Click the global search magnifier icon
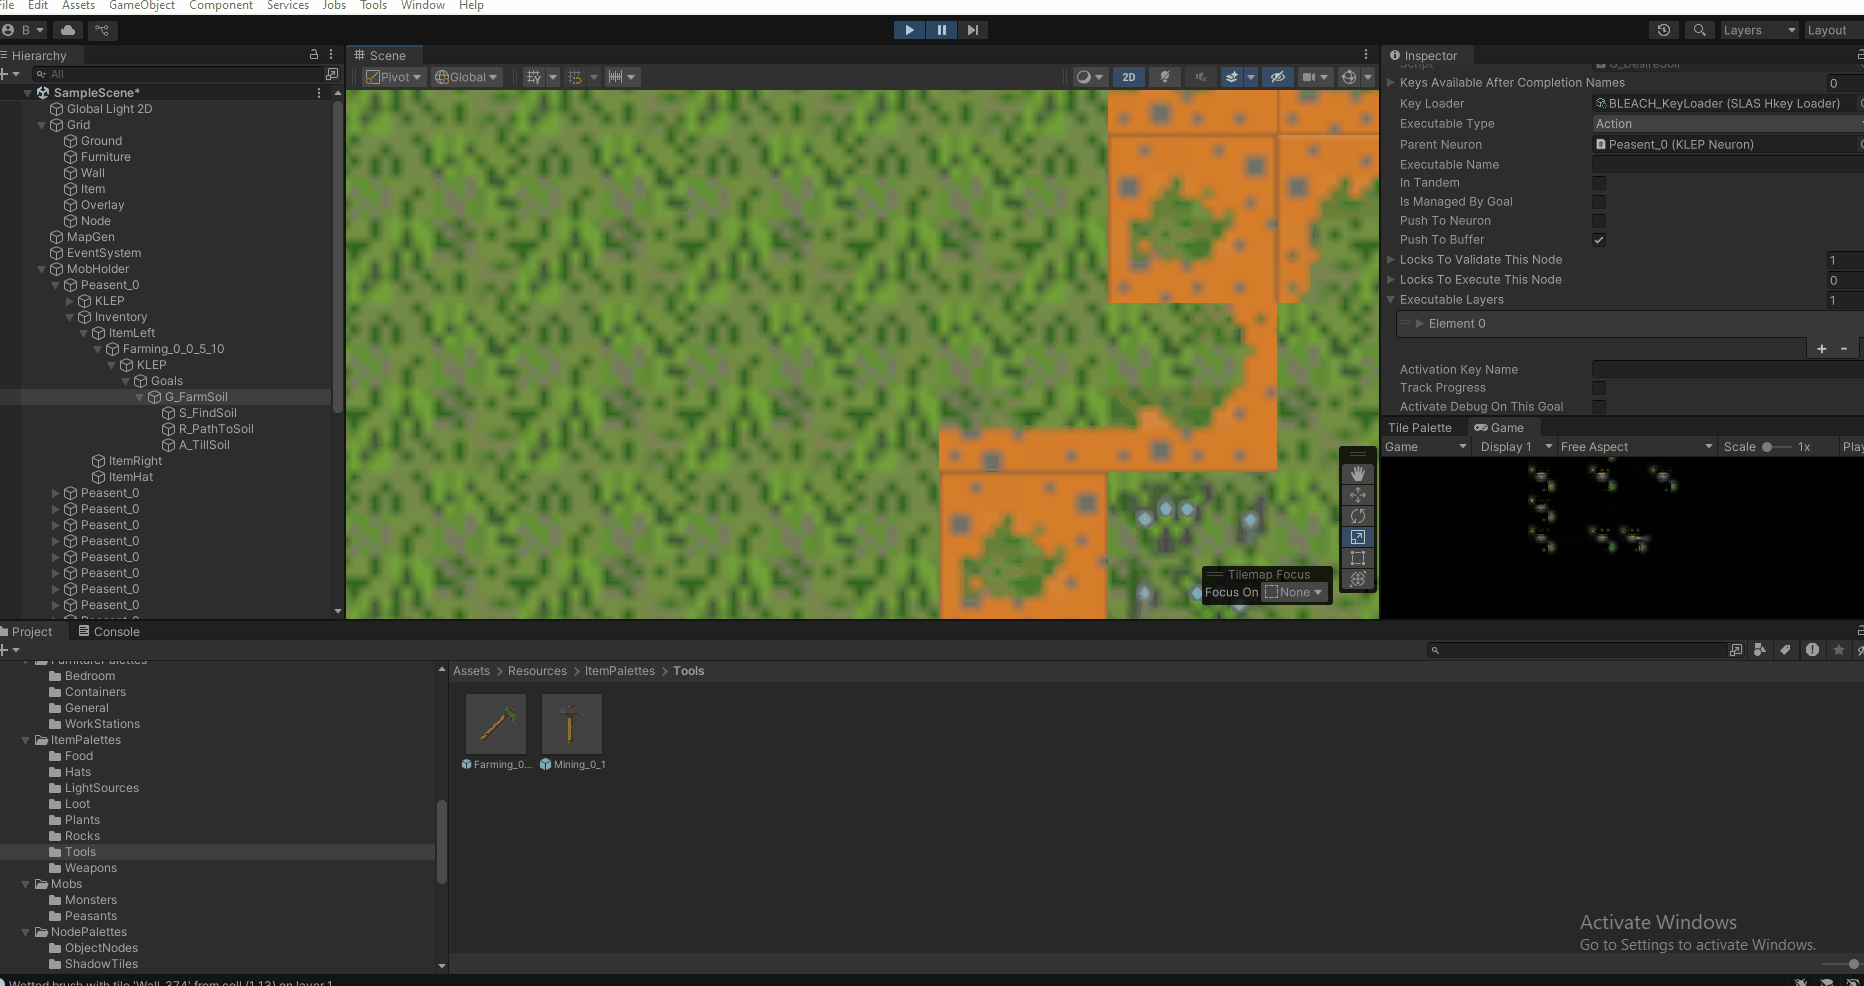 [x=1699, y=30]
